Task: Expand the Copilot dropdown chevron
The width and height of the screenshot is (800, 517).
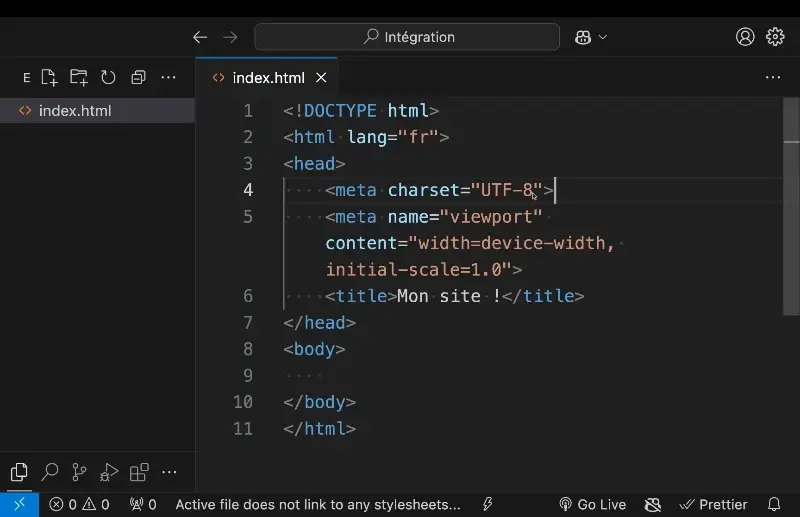Action: click(603, 37)
